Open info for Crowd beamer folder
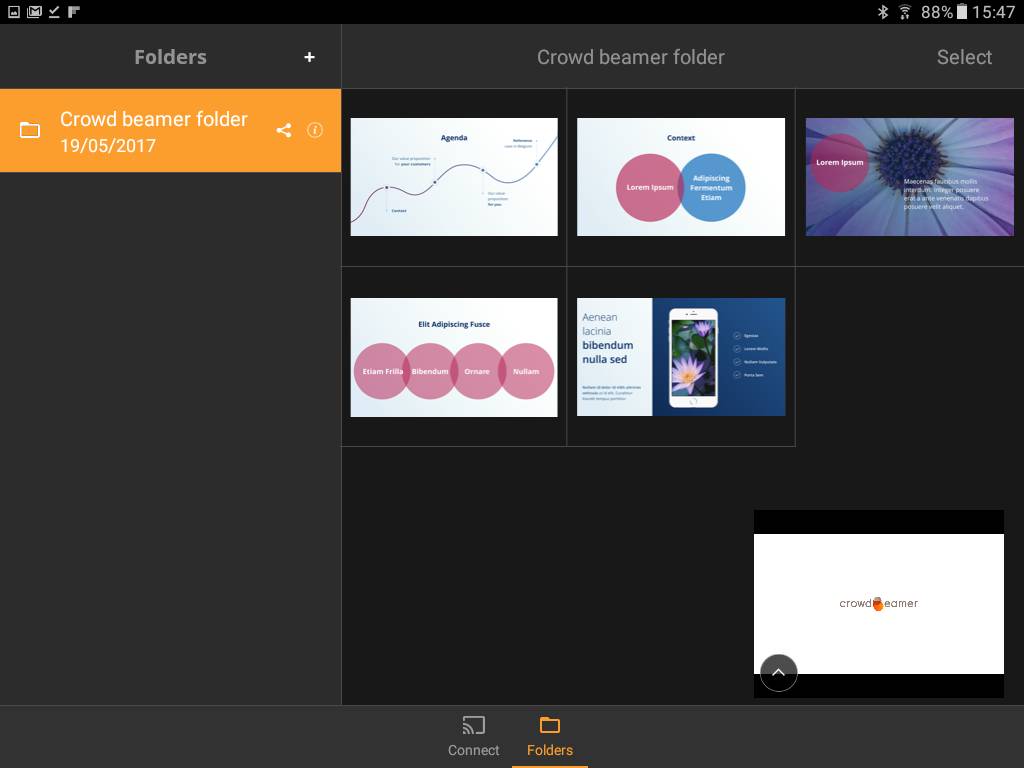Screen dimensions: 1024x768 click(x=315, y=130)
